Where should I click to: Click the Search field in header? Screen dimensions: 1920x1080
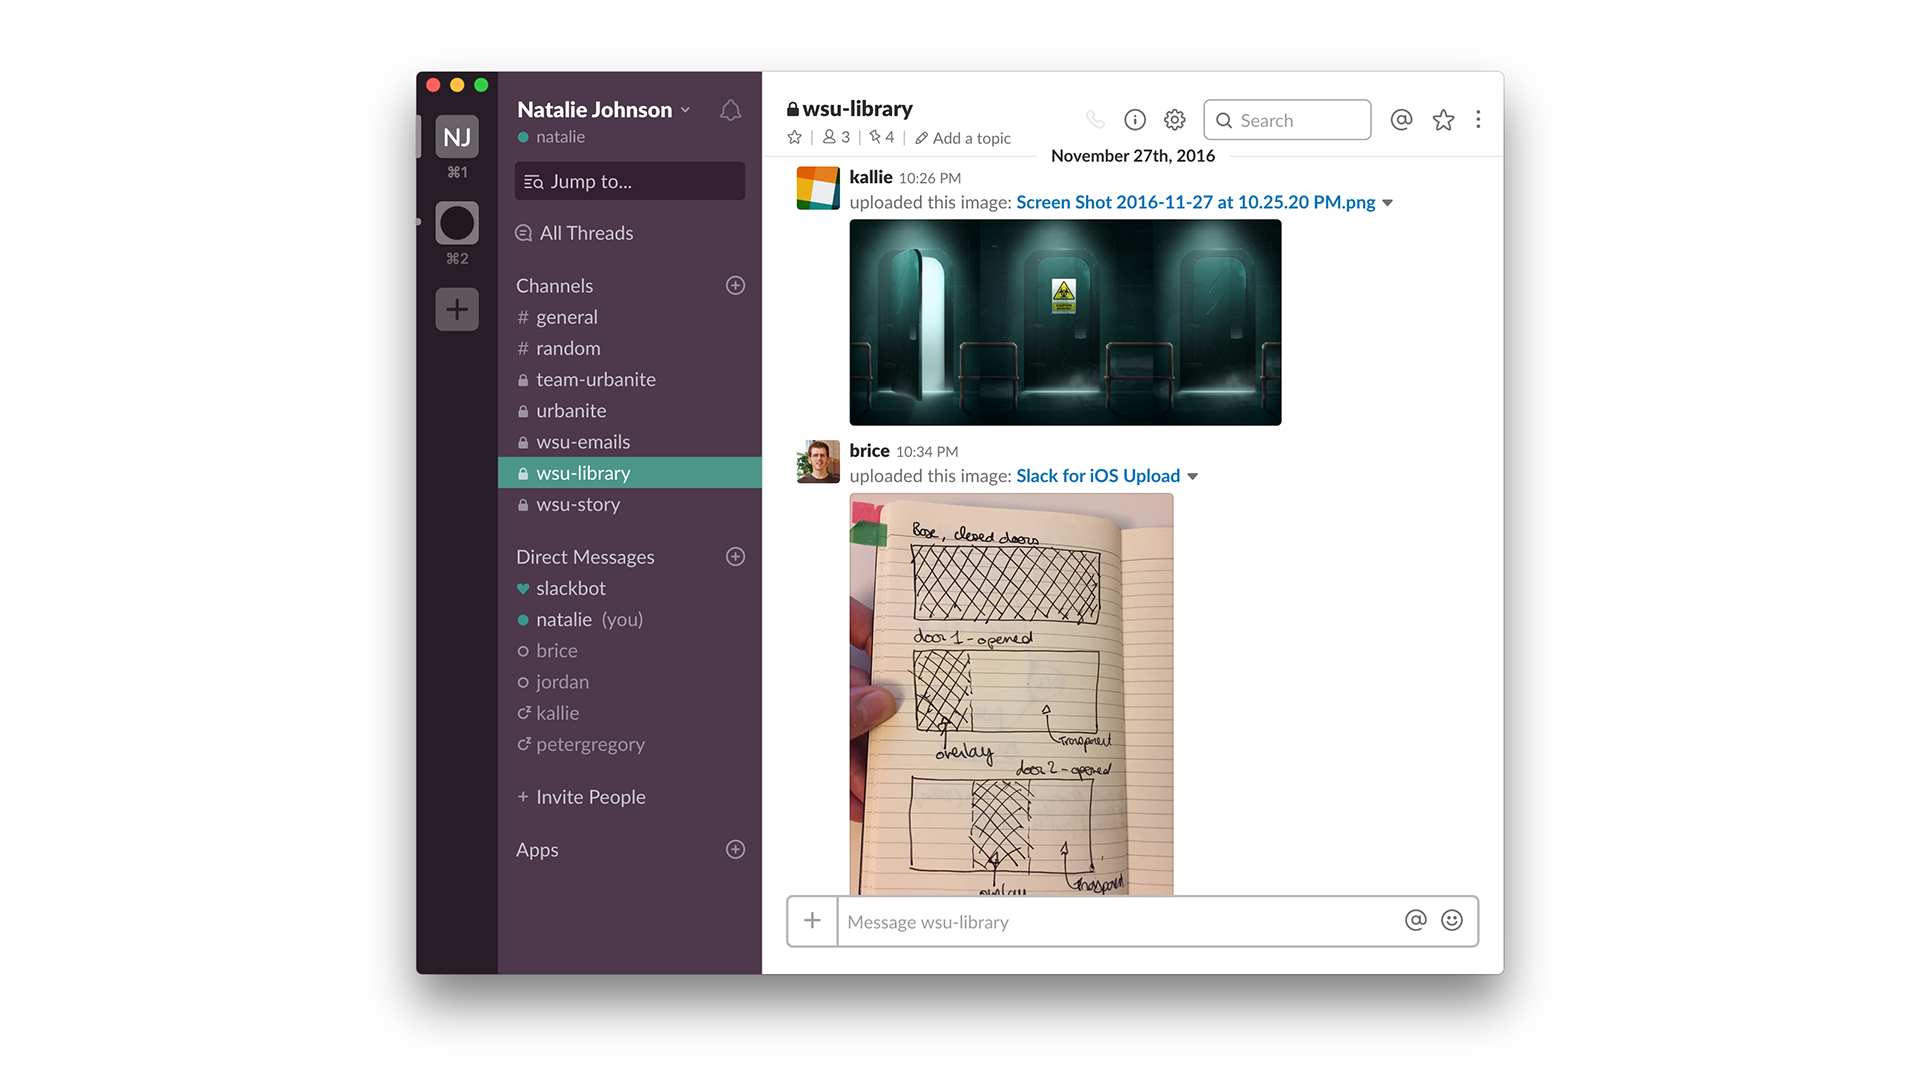click(1287, 120)
